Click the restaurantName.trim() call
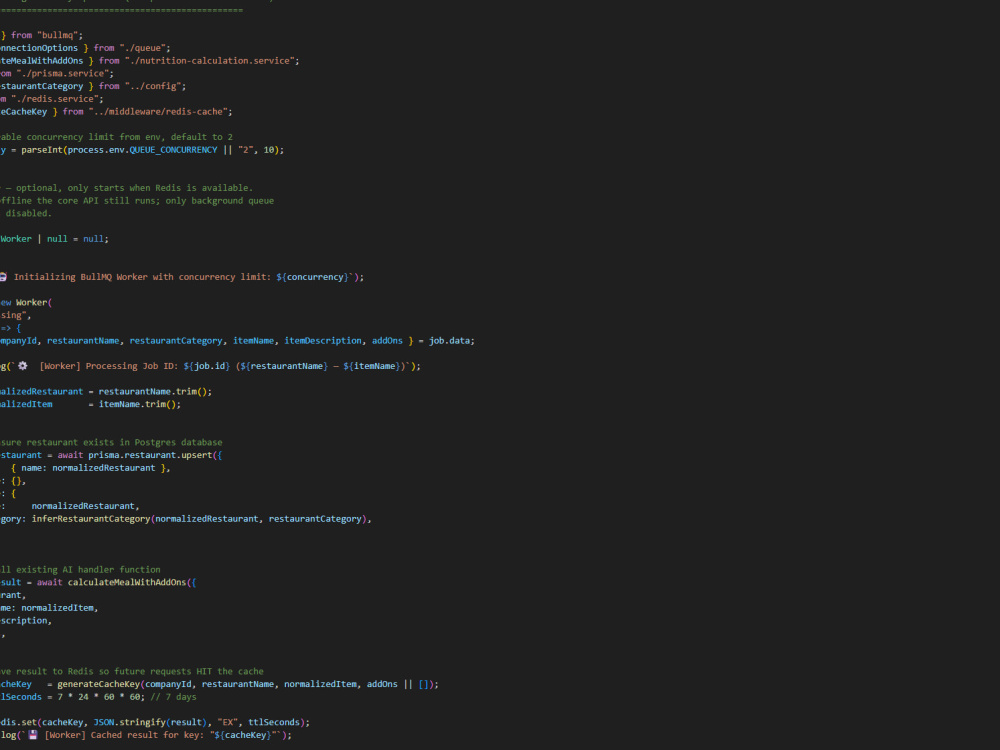 tap(155, 392)
